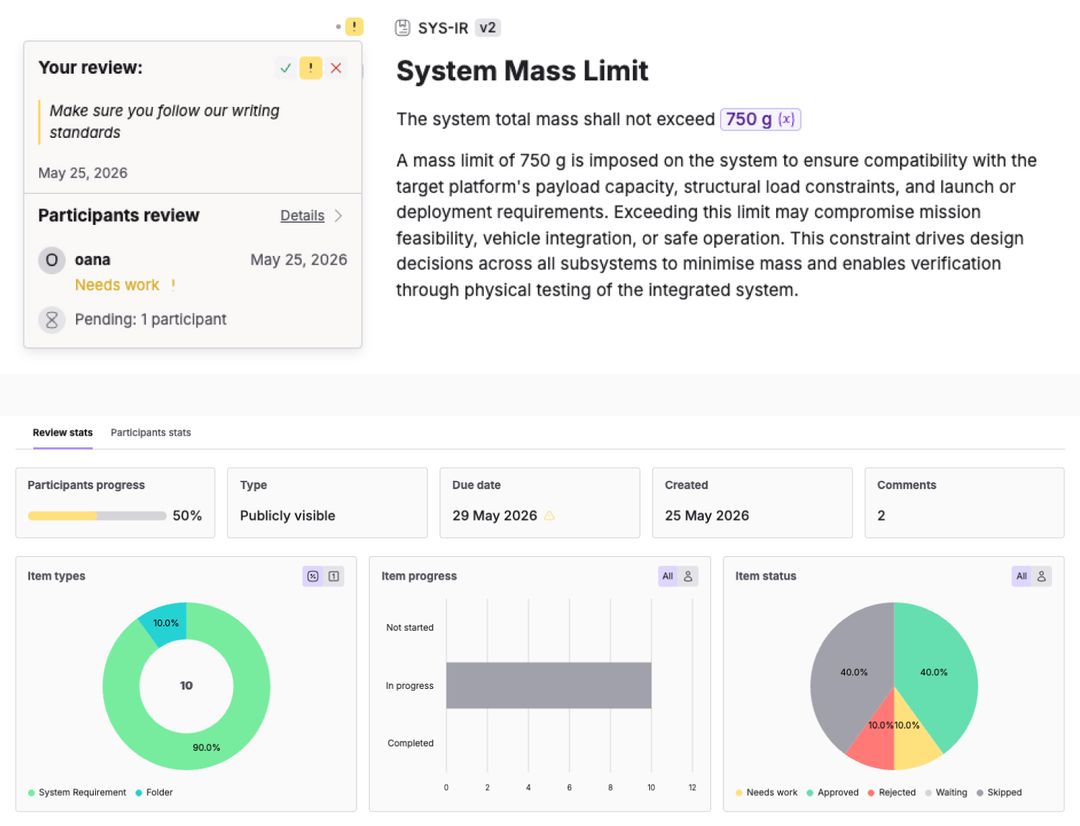Reject with the red X icon
1080x826 pixels.
[336, 68]
